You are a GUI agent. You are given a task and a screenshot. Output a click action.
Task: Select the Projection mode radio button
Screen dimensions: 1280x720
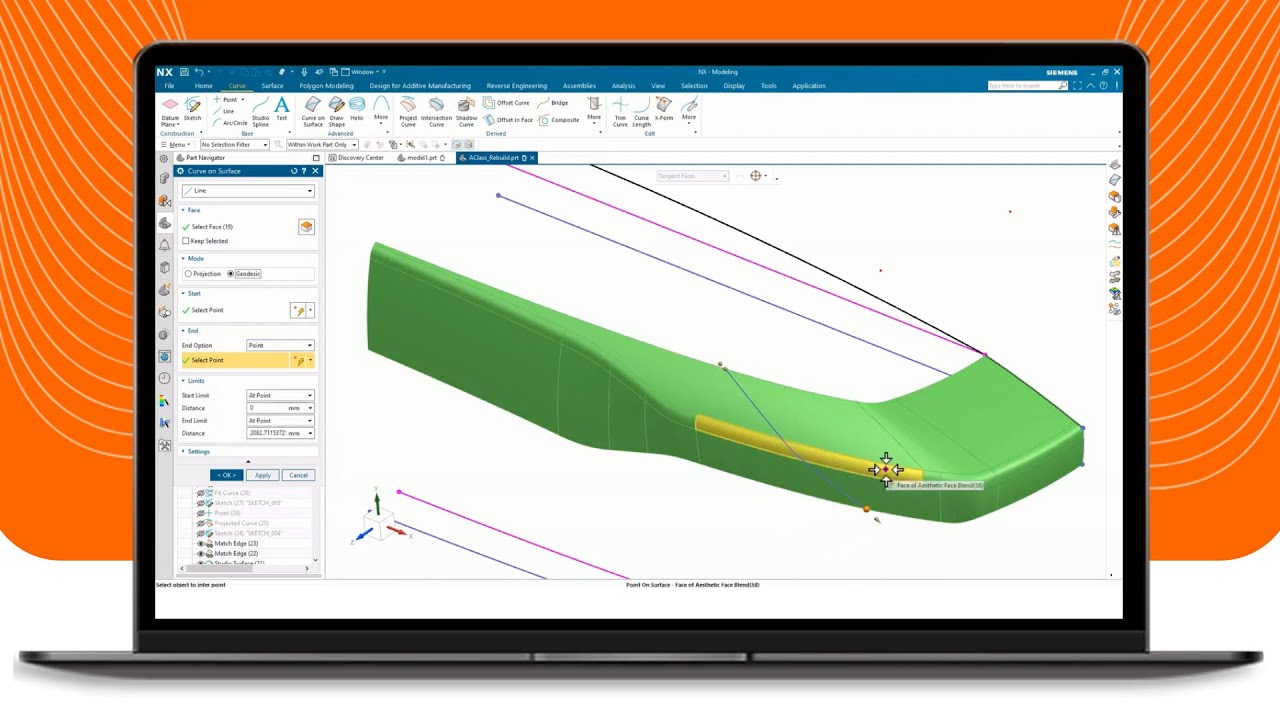tap(188, 274)
